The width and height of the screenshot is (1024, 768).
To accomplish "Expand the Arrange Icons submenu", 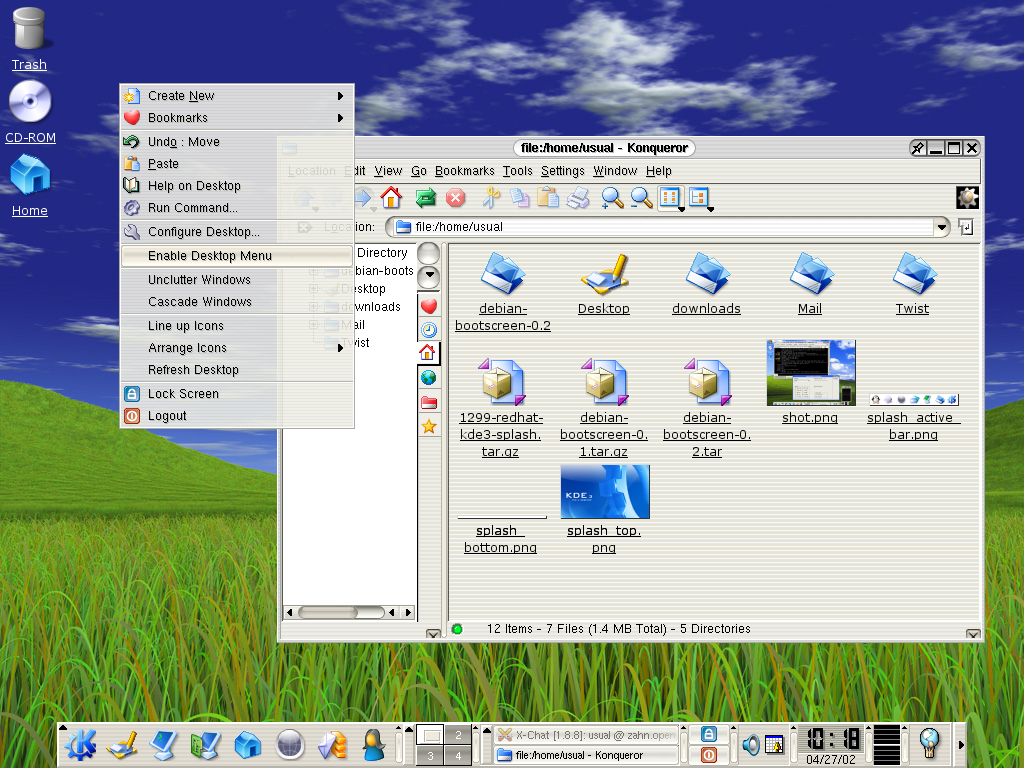I will pyautogui.click(x=238, y=347).
